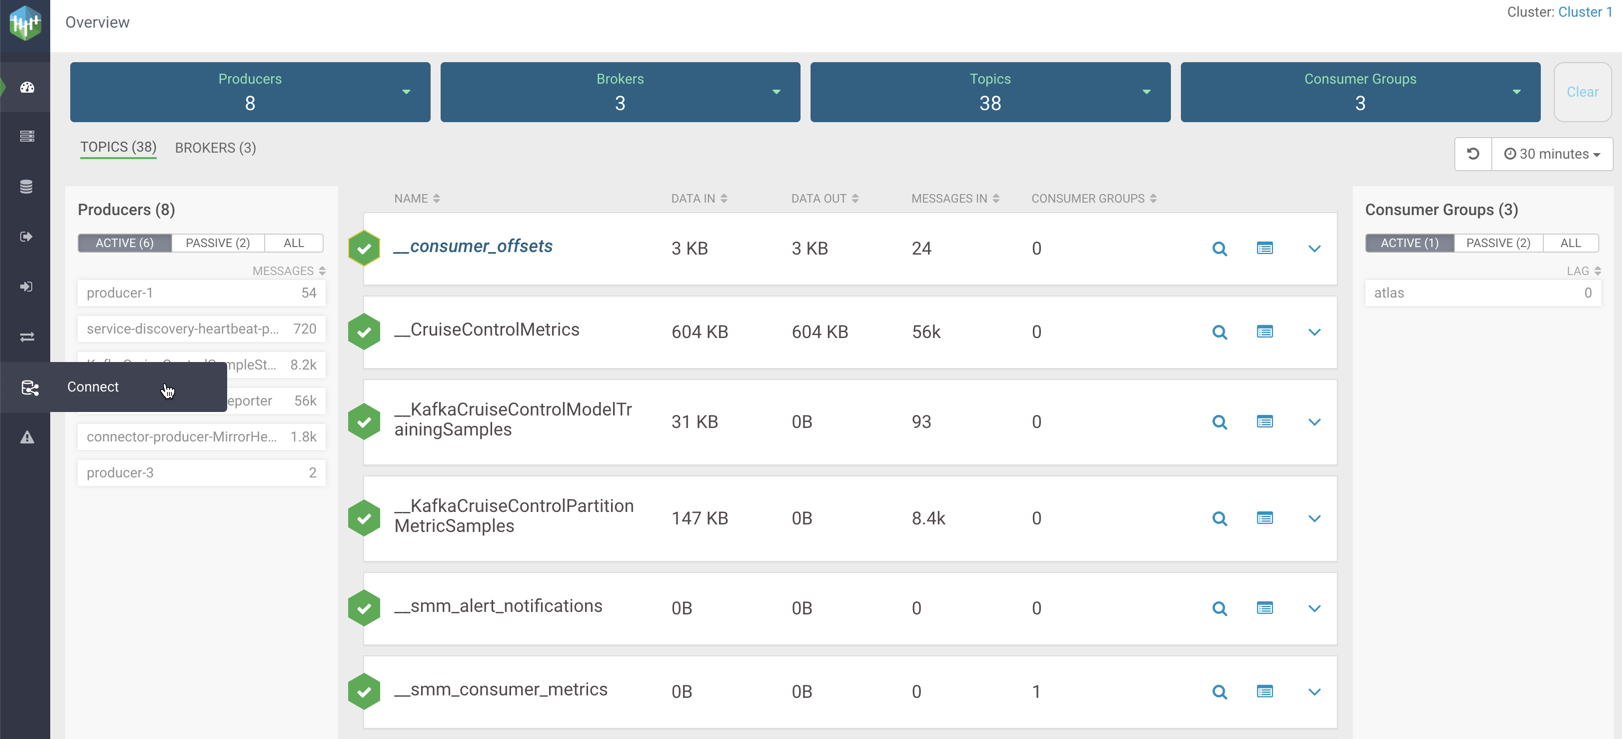Click magnifier icon for __smm_alert_notifications topic

[1219, 609]
